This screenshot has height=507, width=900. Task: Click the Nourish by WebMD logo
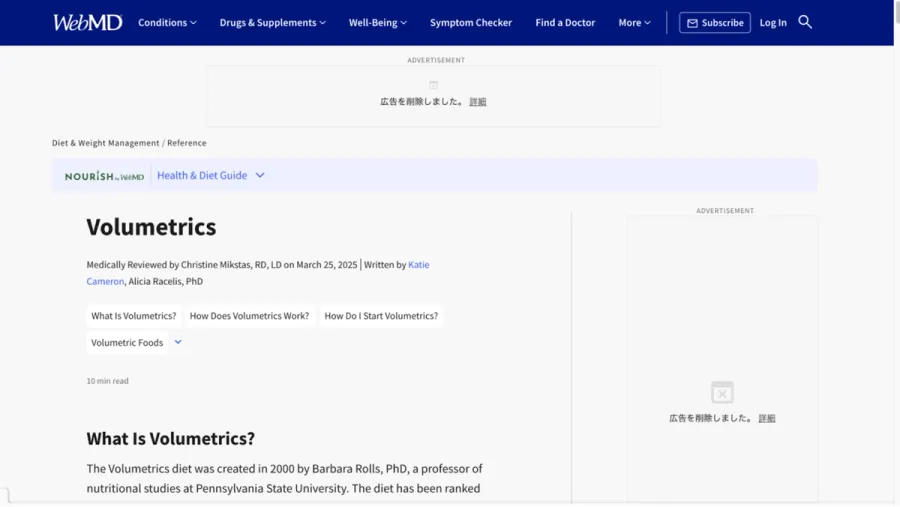[104, 176]
